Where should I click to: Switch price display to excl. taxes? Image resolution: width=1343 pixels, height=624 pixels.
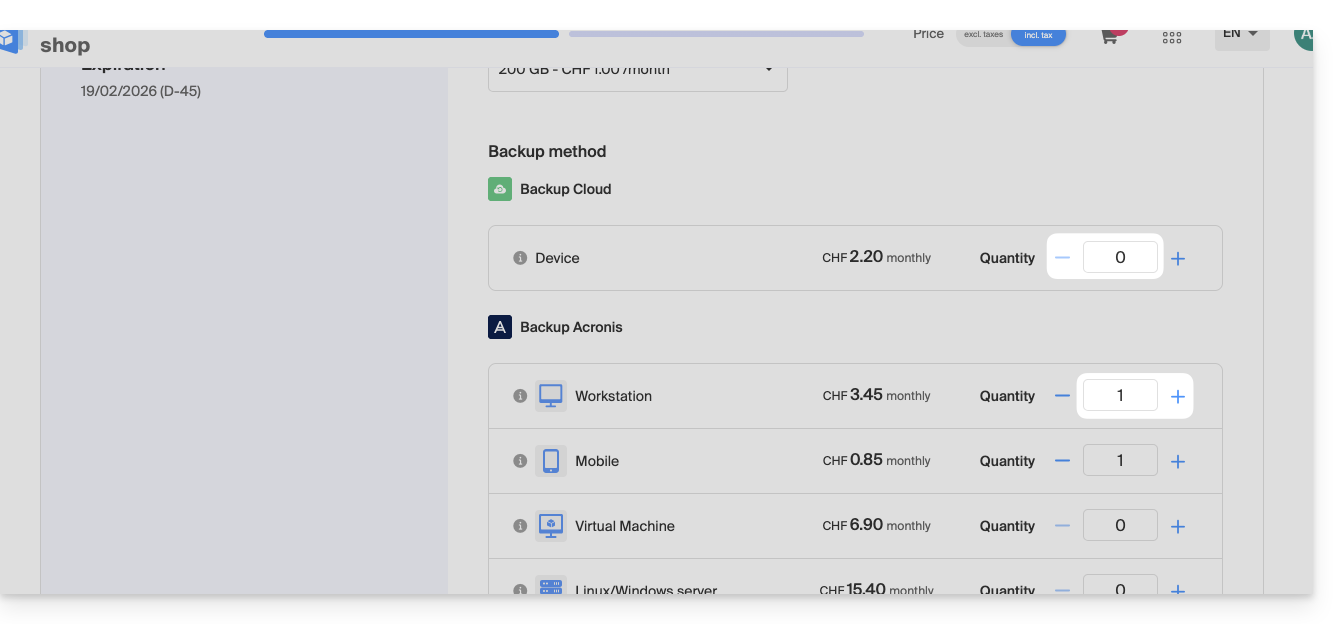(x=983, y=36)
